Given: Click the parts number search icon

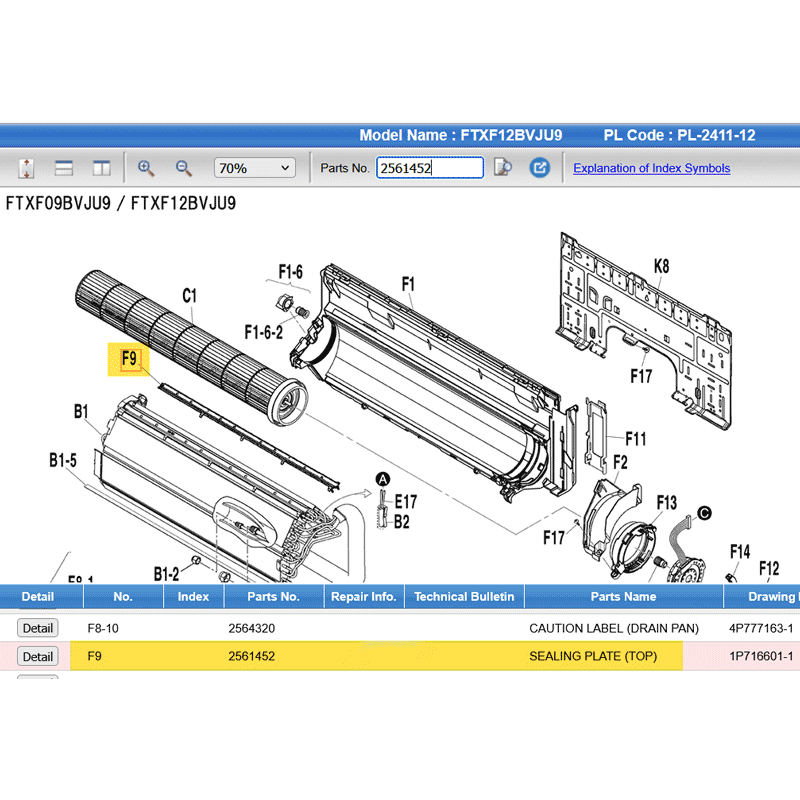Looking at the screenshot, I should coord(504,168).
